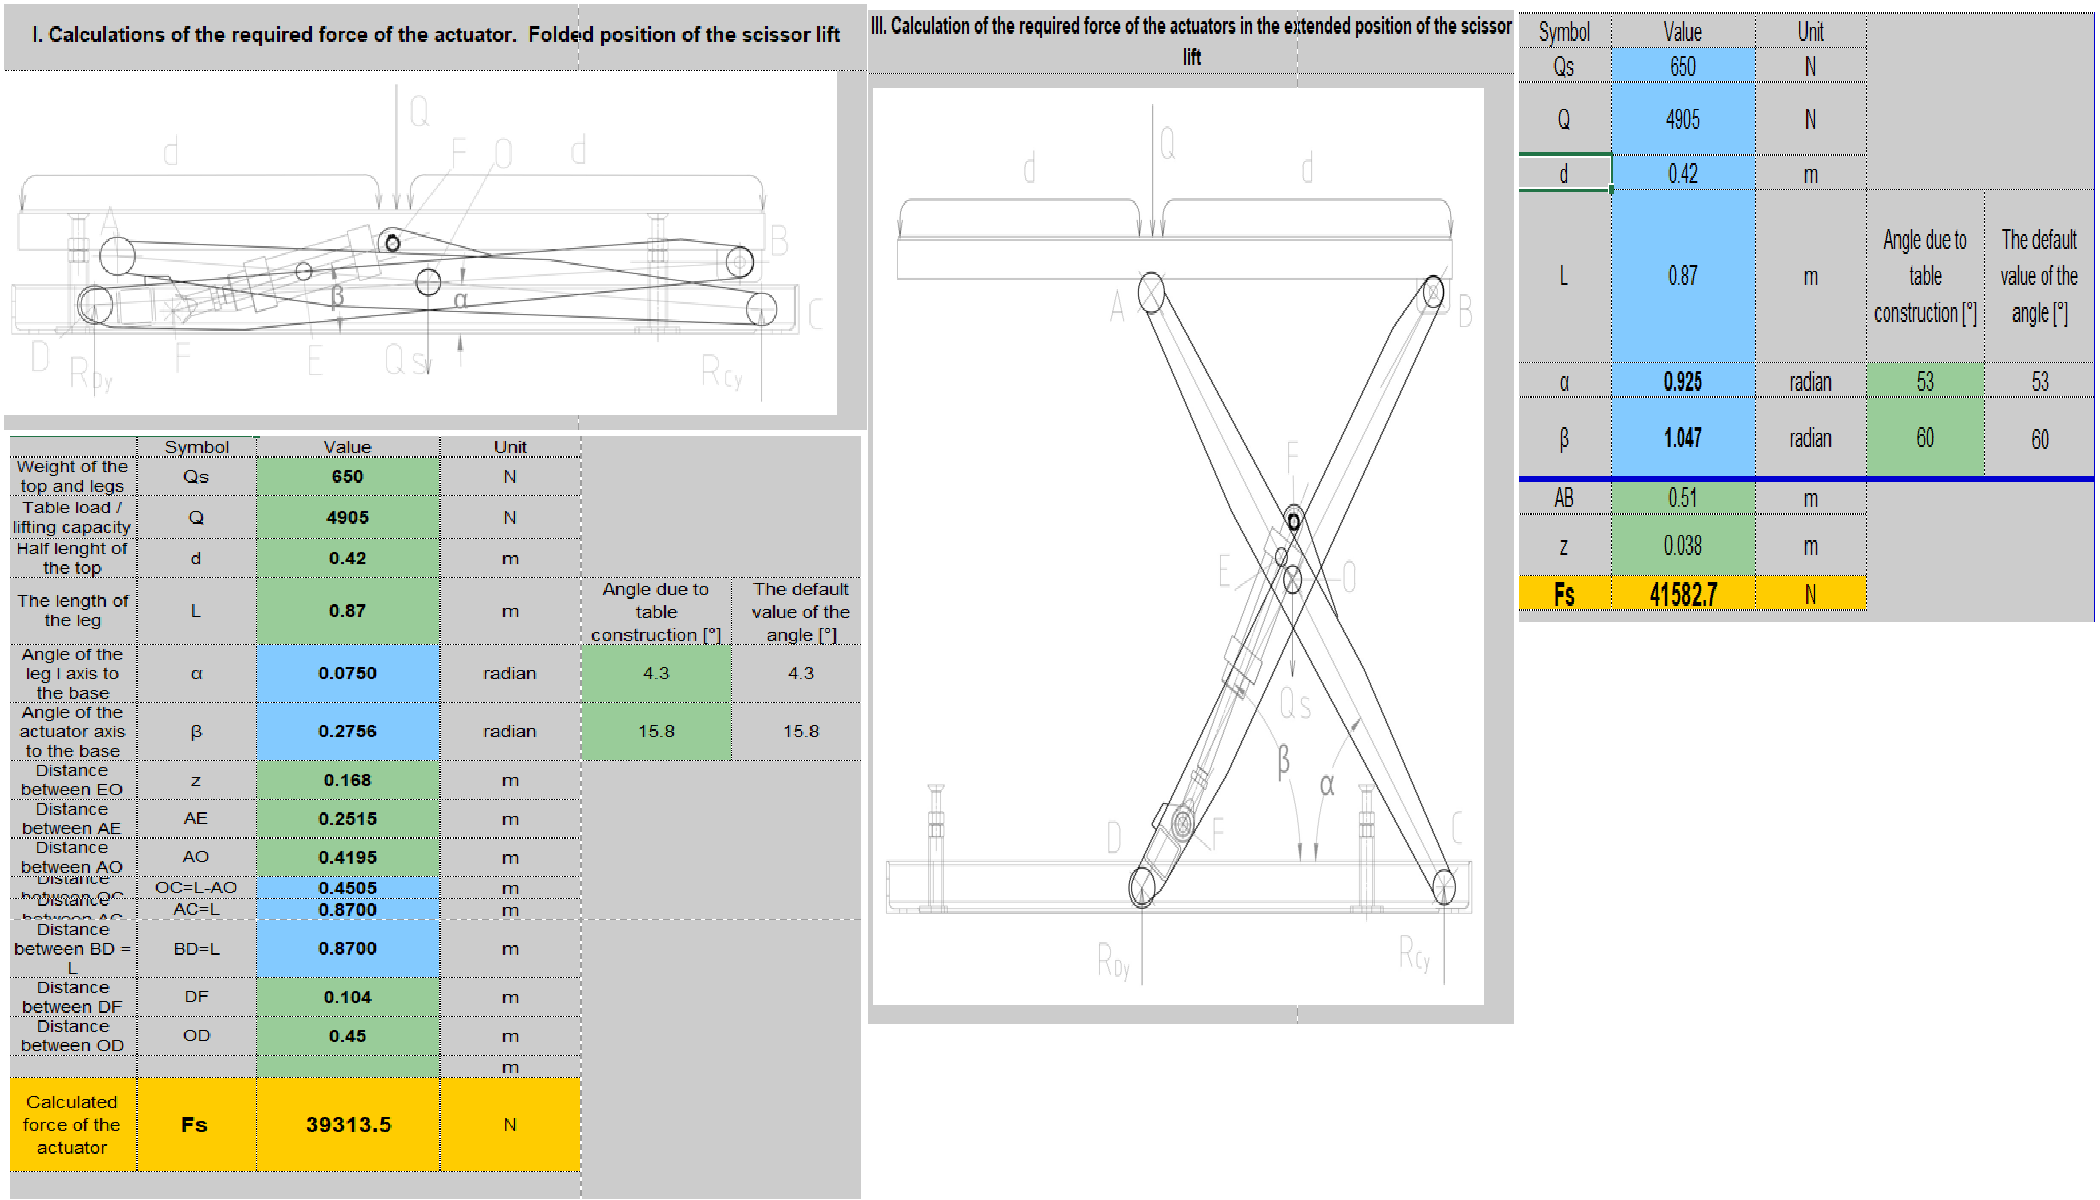Click the Qs value cell 650 in left table
The width and height of the screenshot is (2100, 1200).
(x=347, y=477)
